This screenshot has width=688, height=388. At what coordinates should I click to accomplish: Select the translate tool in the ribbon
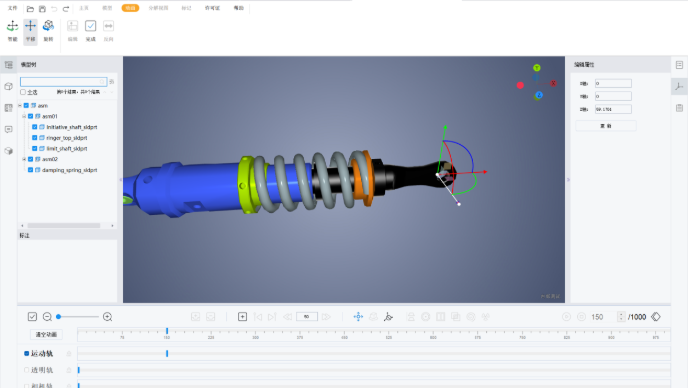(30, 26)
